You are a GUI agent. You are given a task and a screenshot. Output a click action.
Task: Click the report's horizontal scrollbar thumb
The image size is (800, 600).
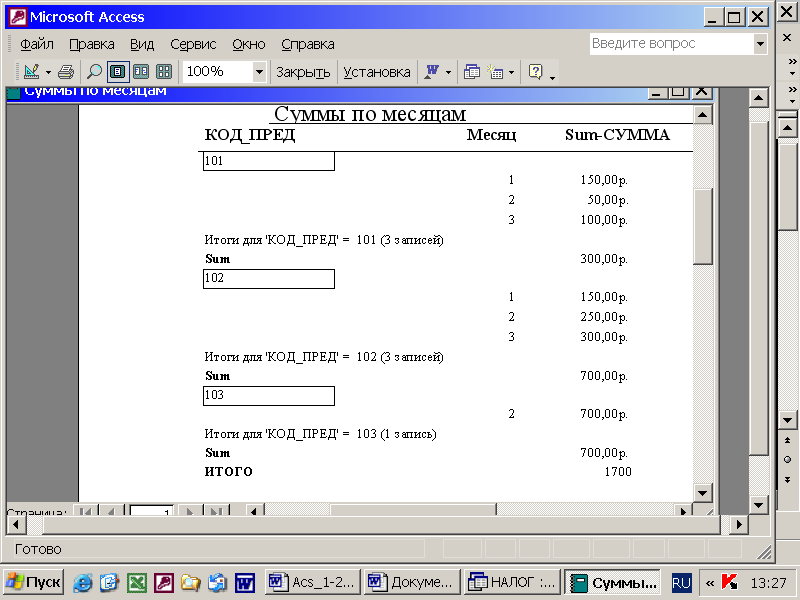[x=413, y=509]
